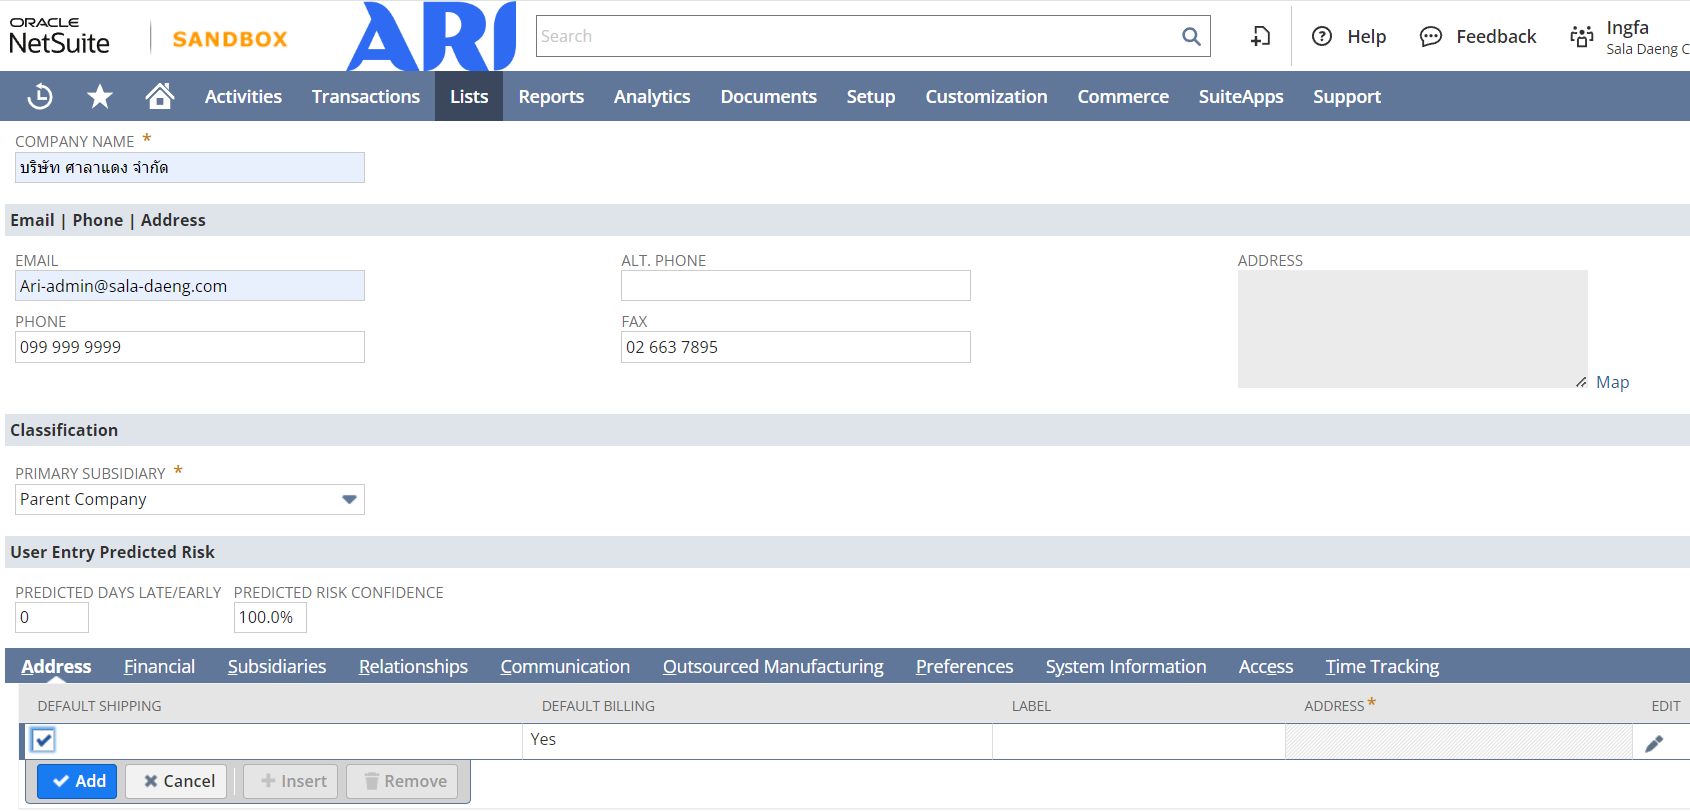Click the Predicted Risk Confidence field
Screen dimensions: 1690x811
tap(270, 617)
